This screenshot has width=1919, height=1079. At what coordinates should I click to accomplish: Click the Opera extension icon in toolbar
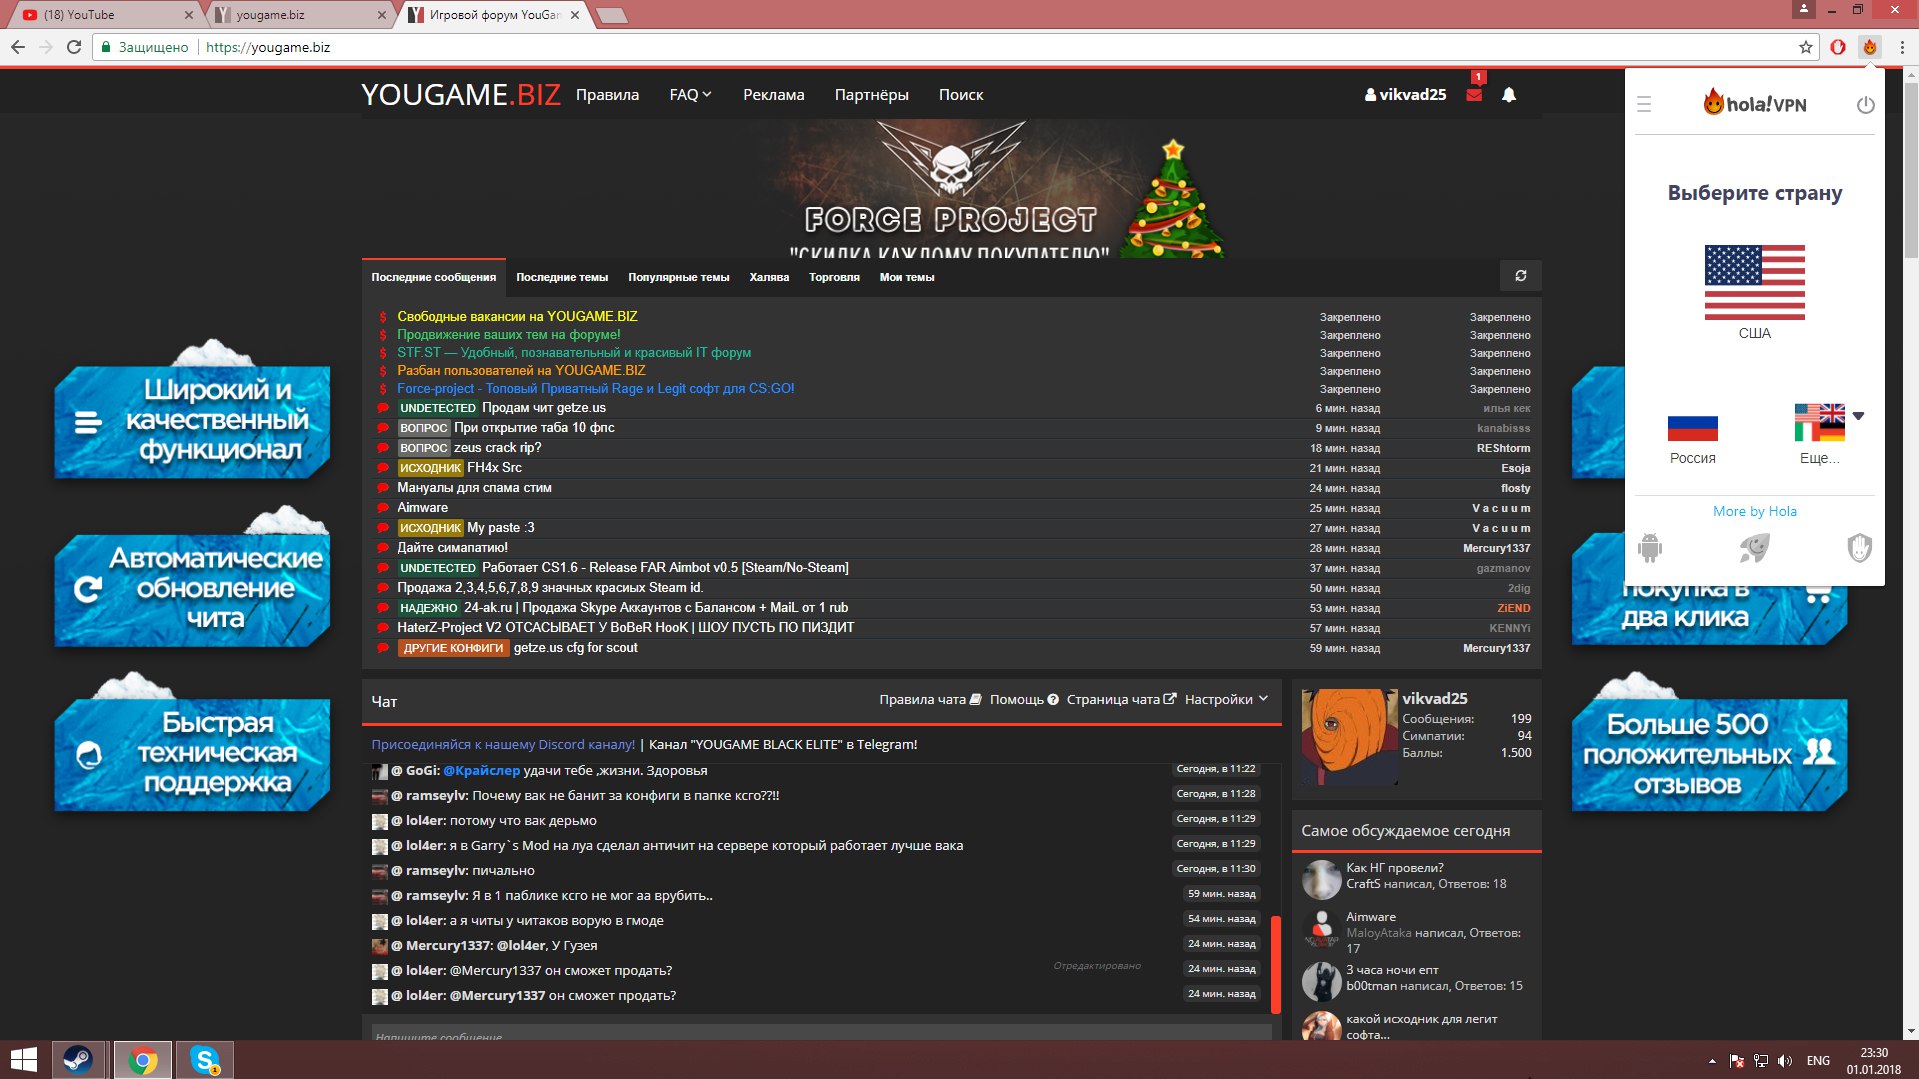(x=1838, y=47)
